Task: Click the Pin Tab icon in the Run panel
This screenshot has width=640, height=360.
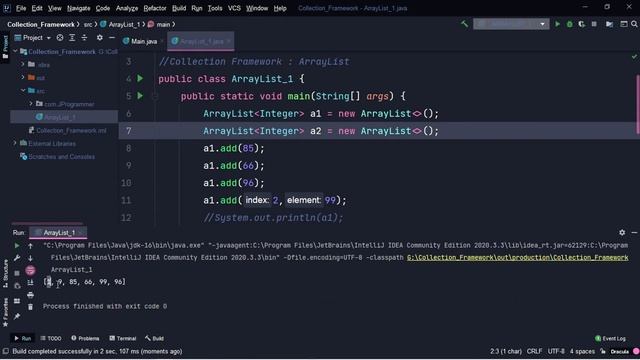Action: (17, 316)
